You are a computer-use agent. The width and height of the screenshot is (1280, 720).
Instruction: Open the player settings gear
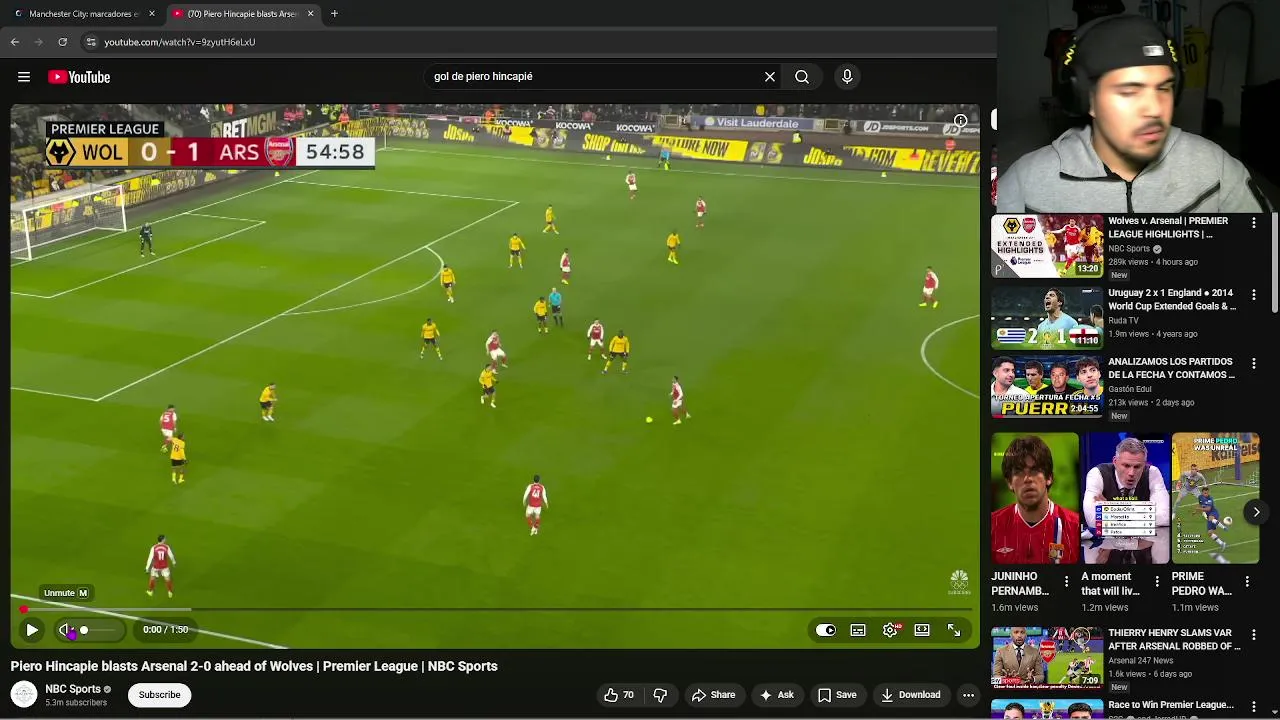890,630
